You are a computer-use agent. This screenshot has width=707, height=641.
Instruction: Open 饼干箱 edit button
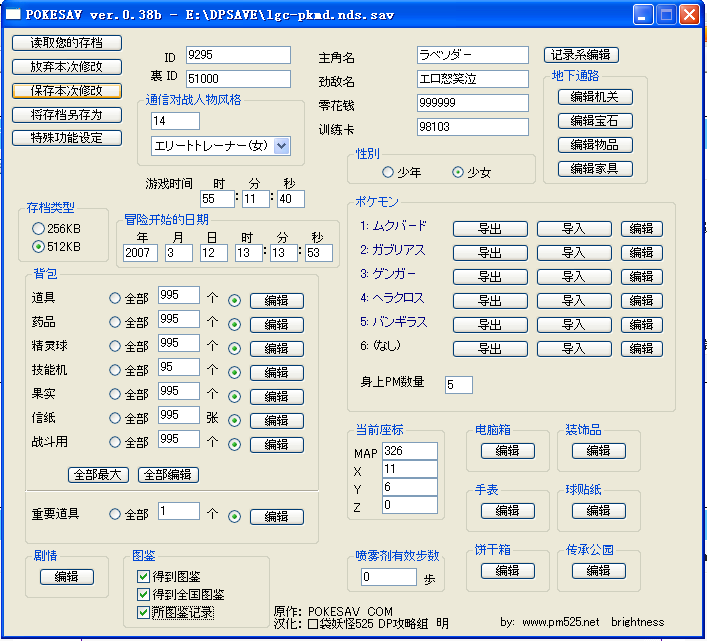[x=508, y=571]
